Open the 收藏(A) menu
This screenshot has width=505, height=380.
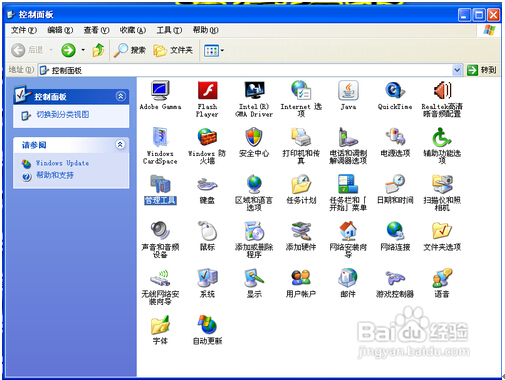(x=133, y=30)
